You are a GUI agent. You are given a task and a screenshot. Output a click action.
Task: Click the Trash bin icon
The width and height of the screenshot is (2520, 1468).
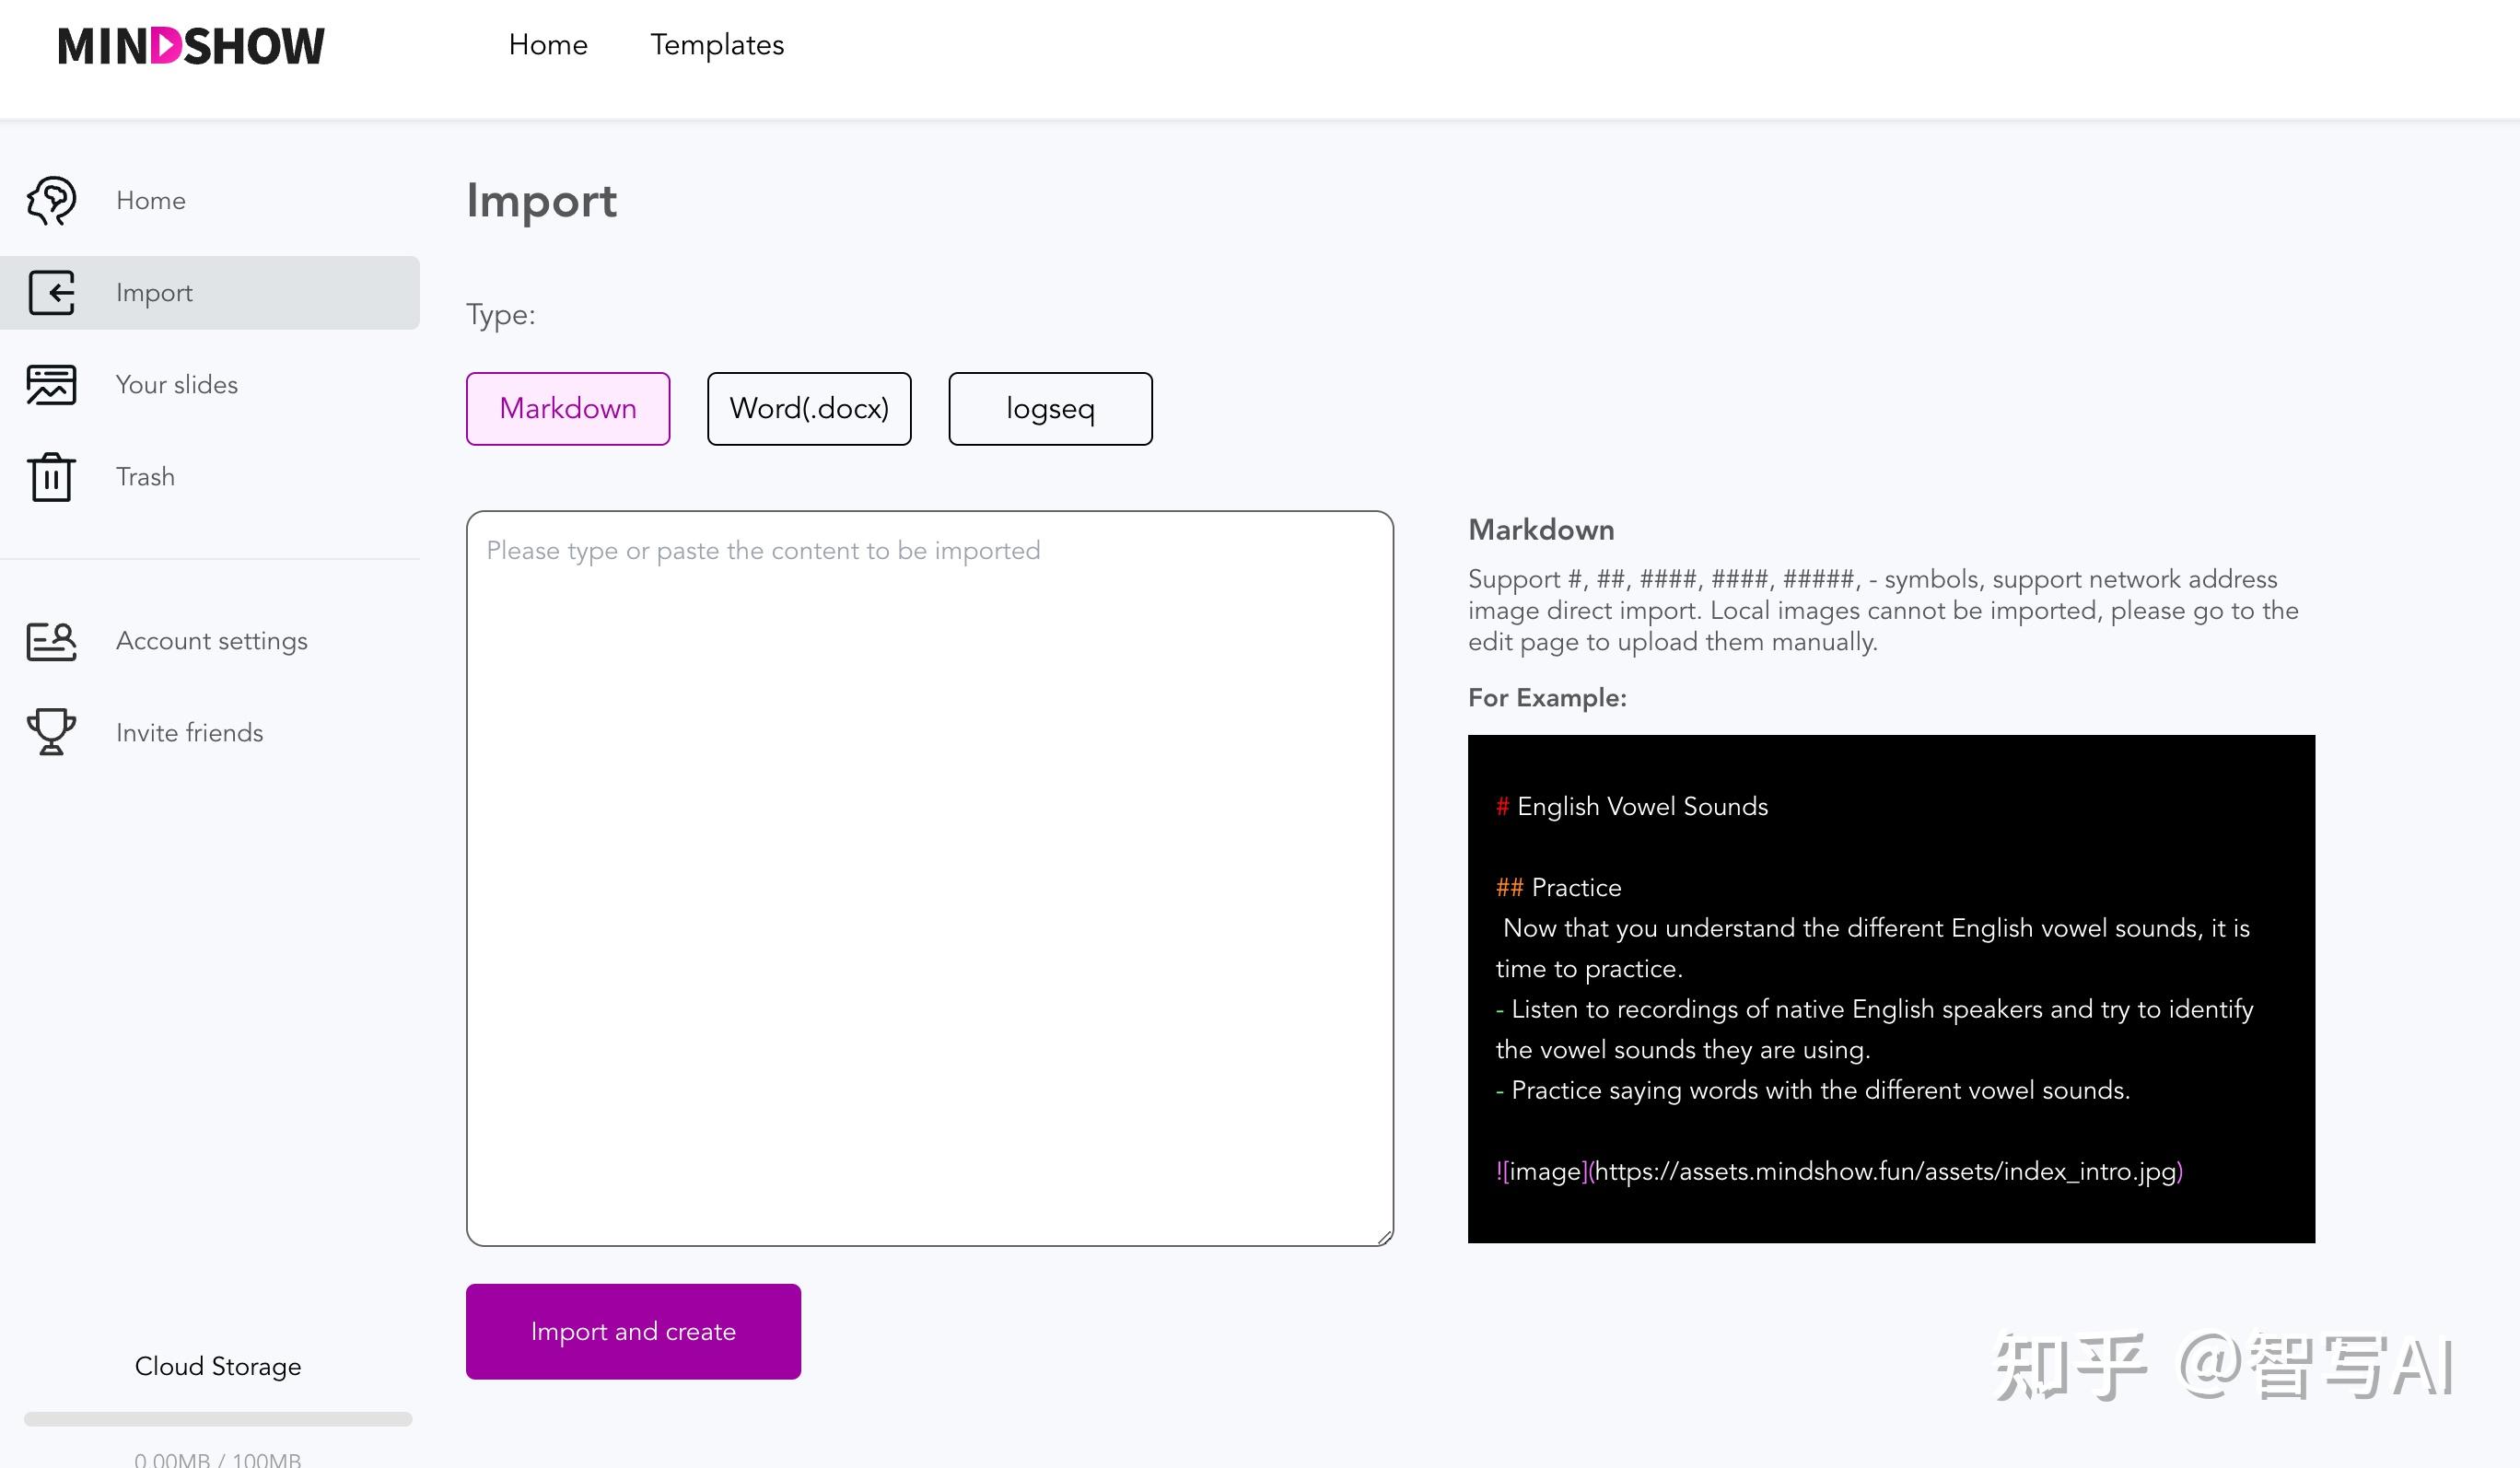click(51, 477)
